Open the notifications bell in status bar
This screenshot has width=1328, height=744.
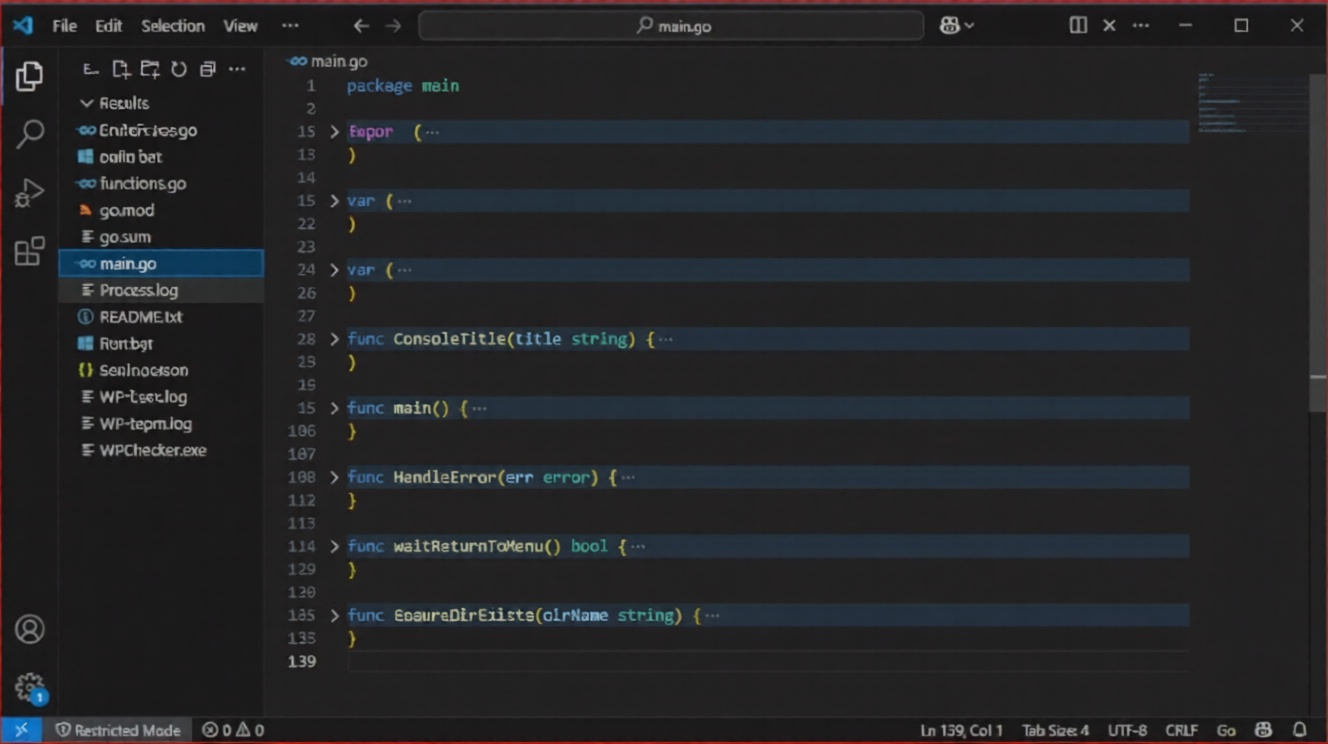(x=1300, y=730)
